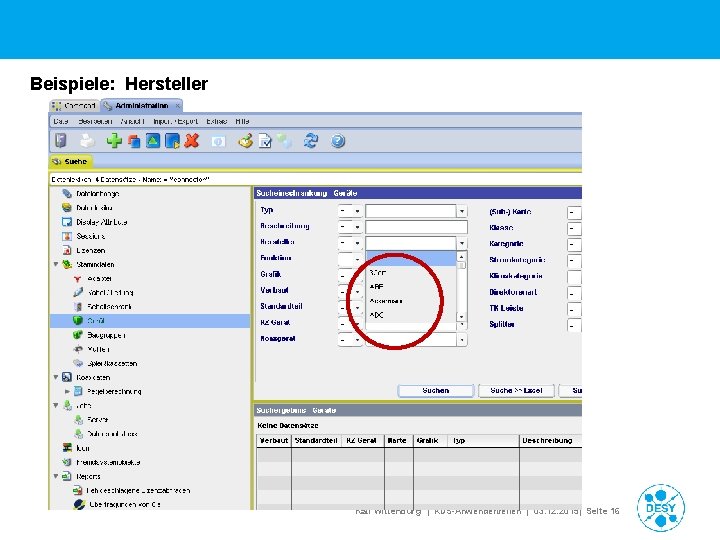Image resolution: width=720 pixels, height=540 pixels.
Task: Open the Import / Export menu
Action: [x=175, y=121]
